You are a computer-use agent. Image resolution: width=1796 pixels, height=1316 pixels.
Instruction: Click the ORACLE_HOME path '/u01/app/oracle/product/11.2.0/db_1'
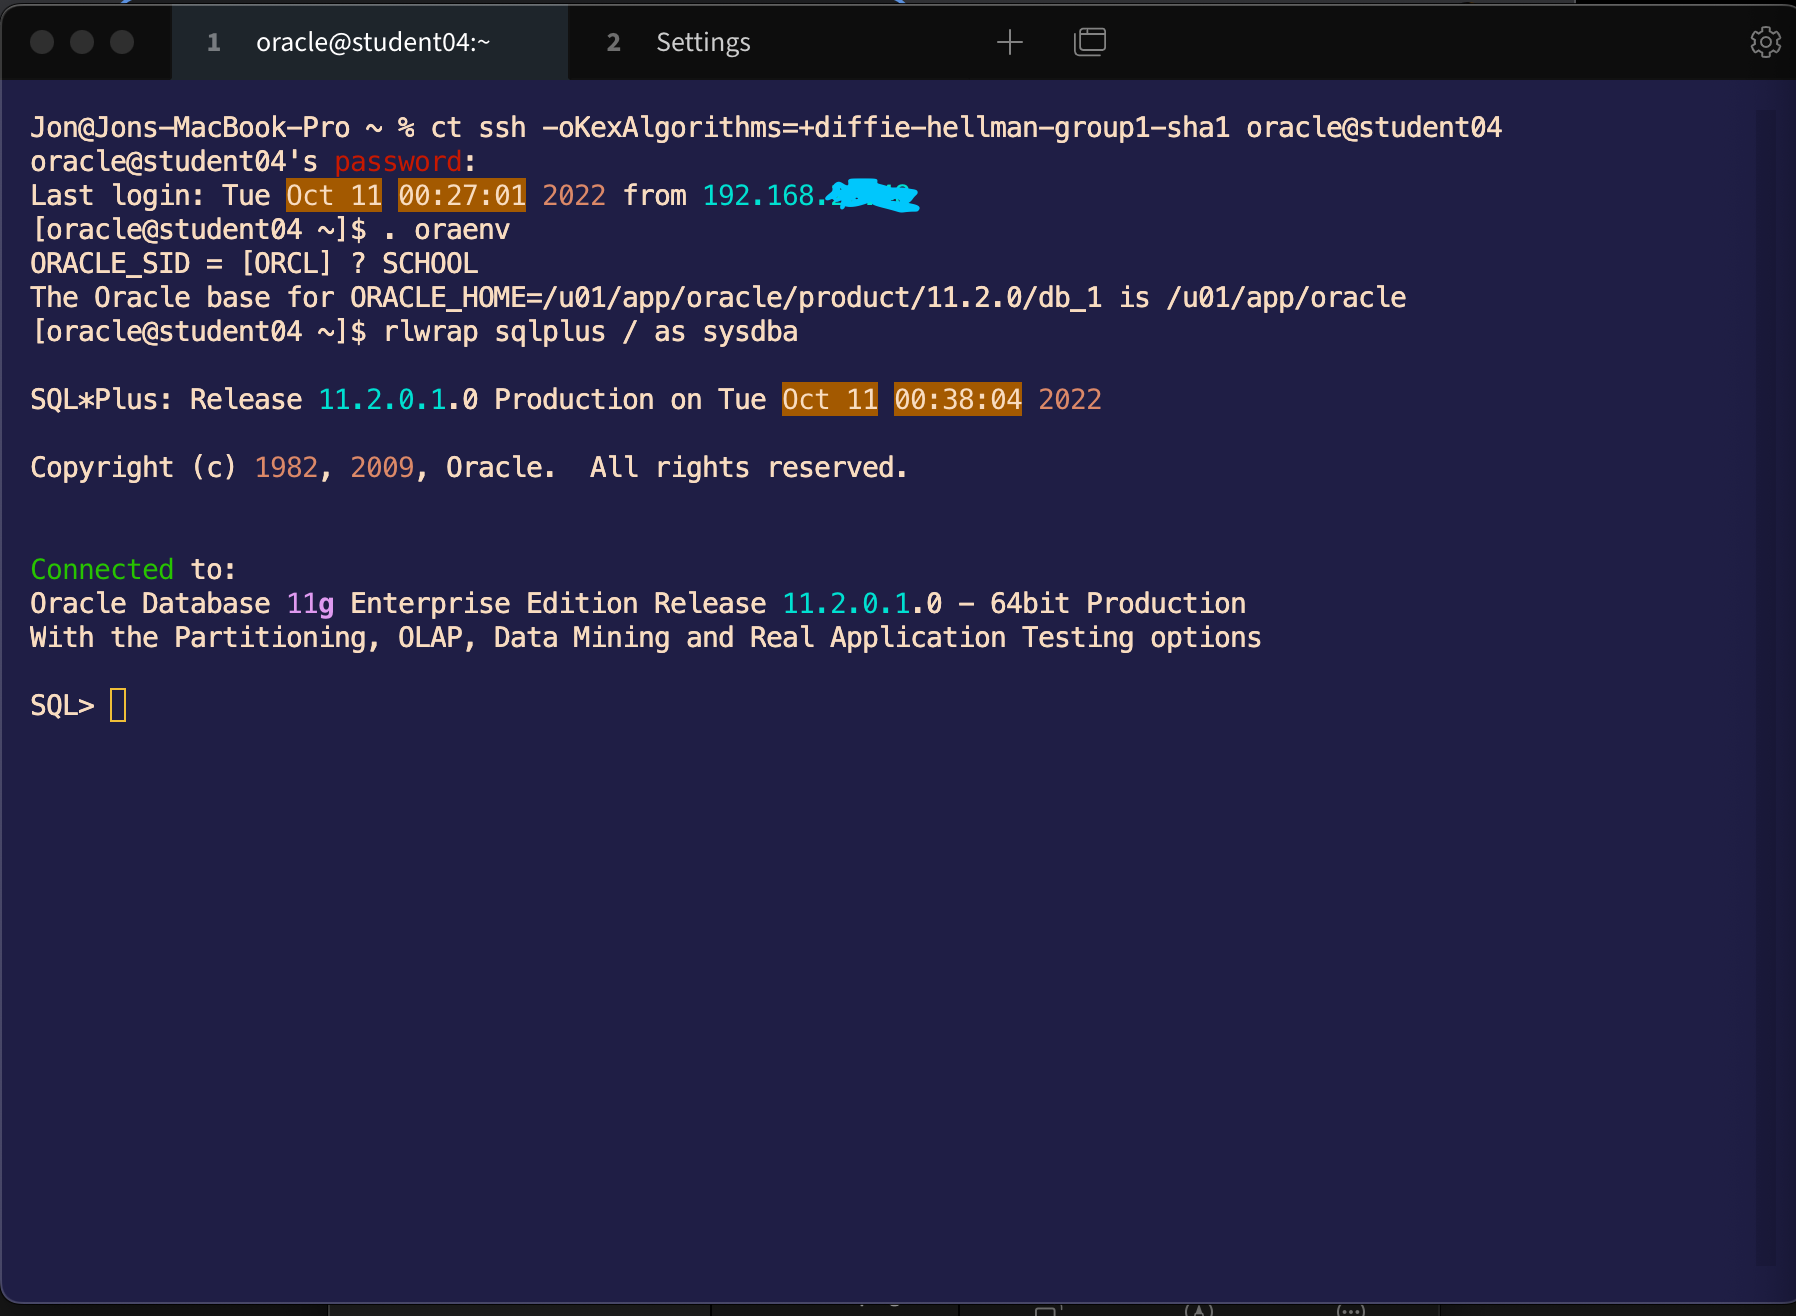click(x=822, y=297)
